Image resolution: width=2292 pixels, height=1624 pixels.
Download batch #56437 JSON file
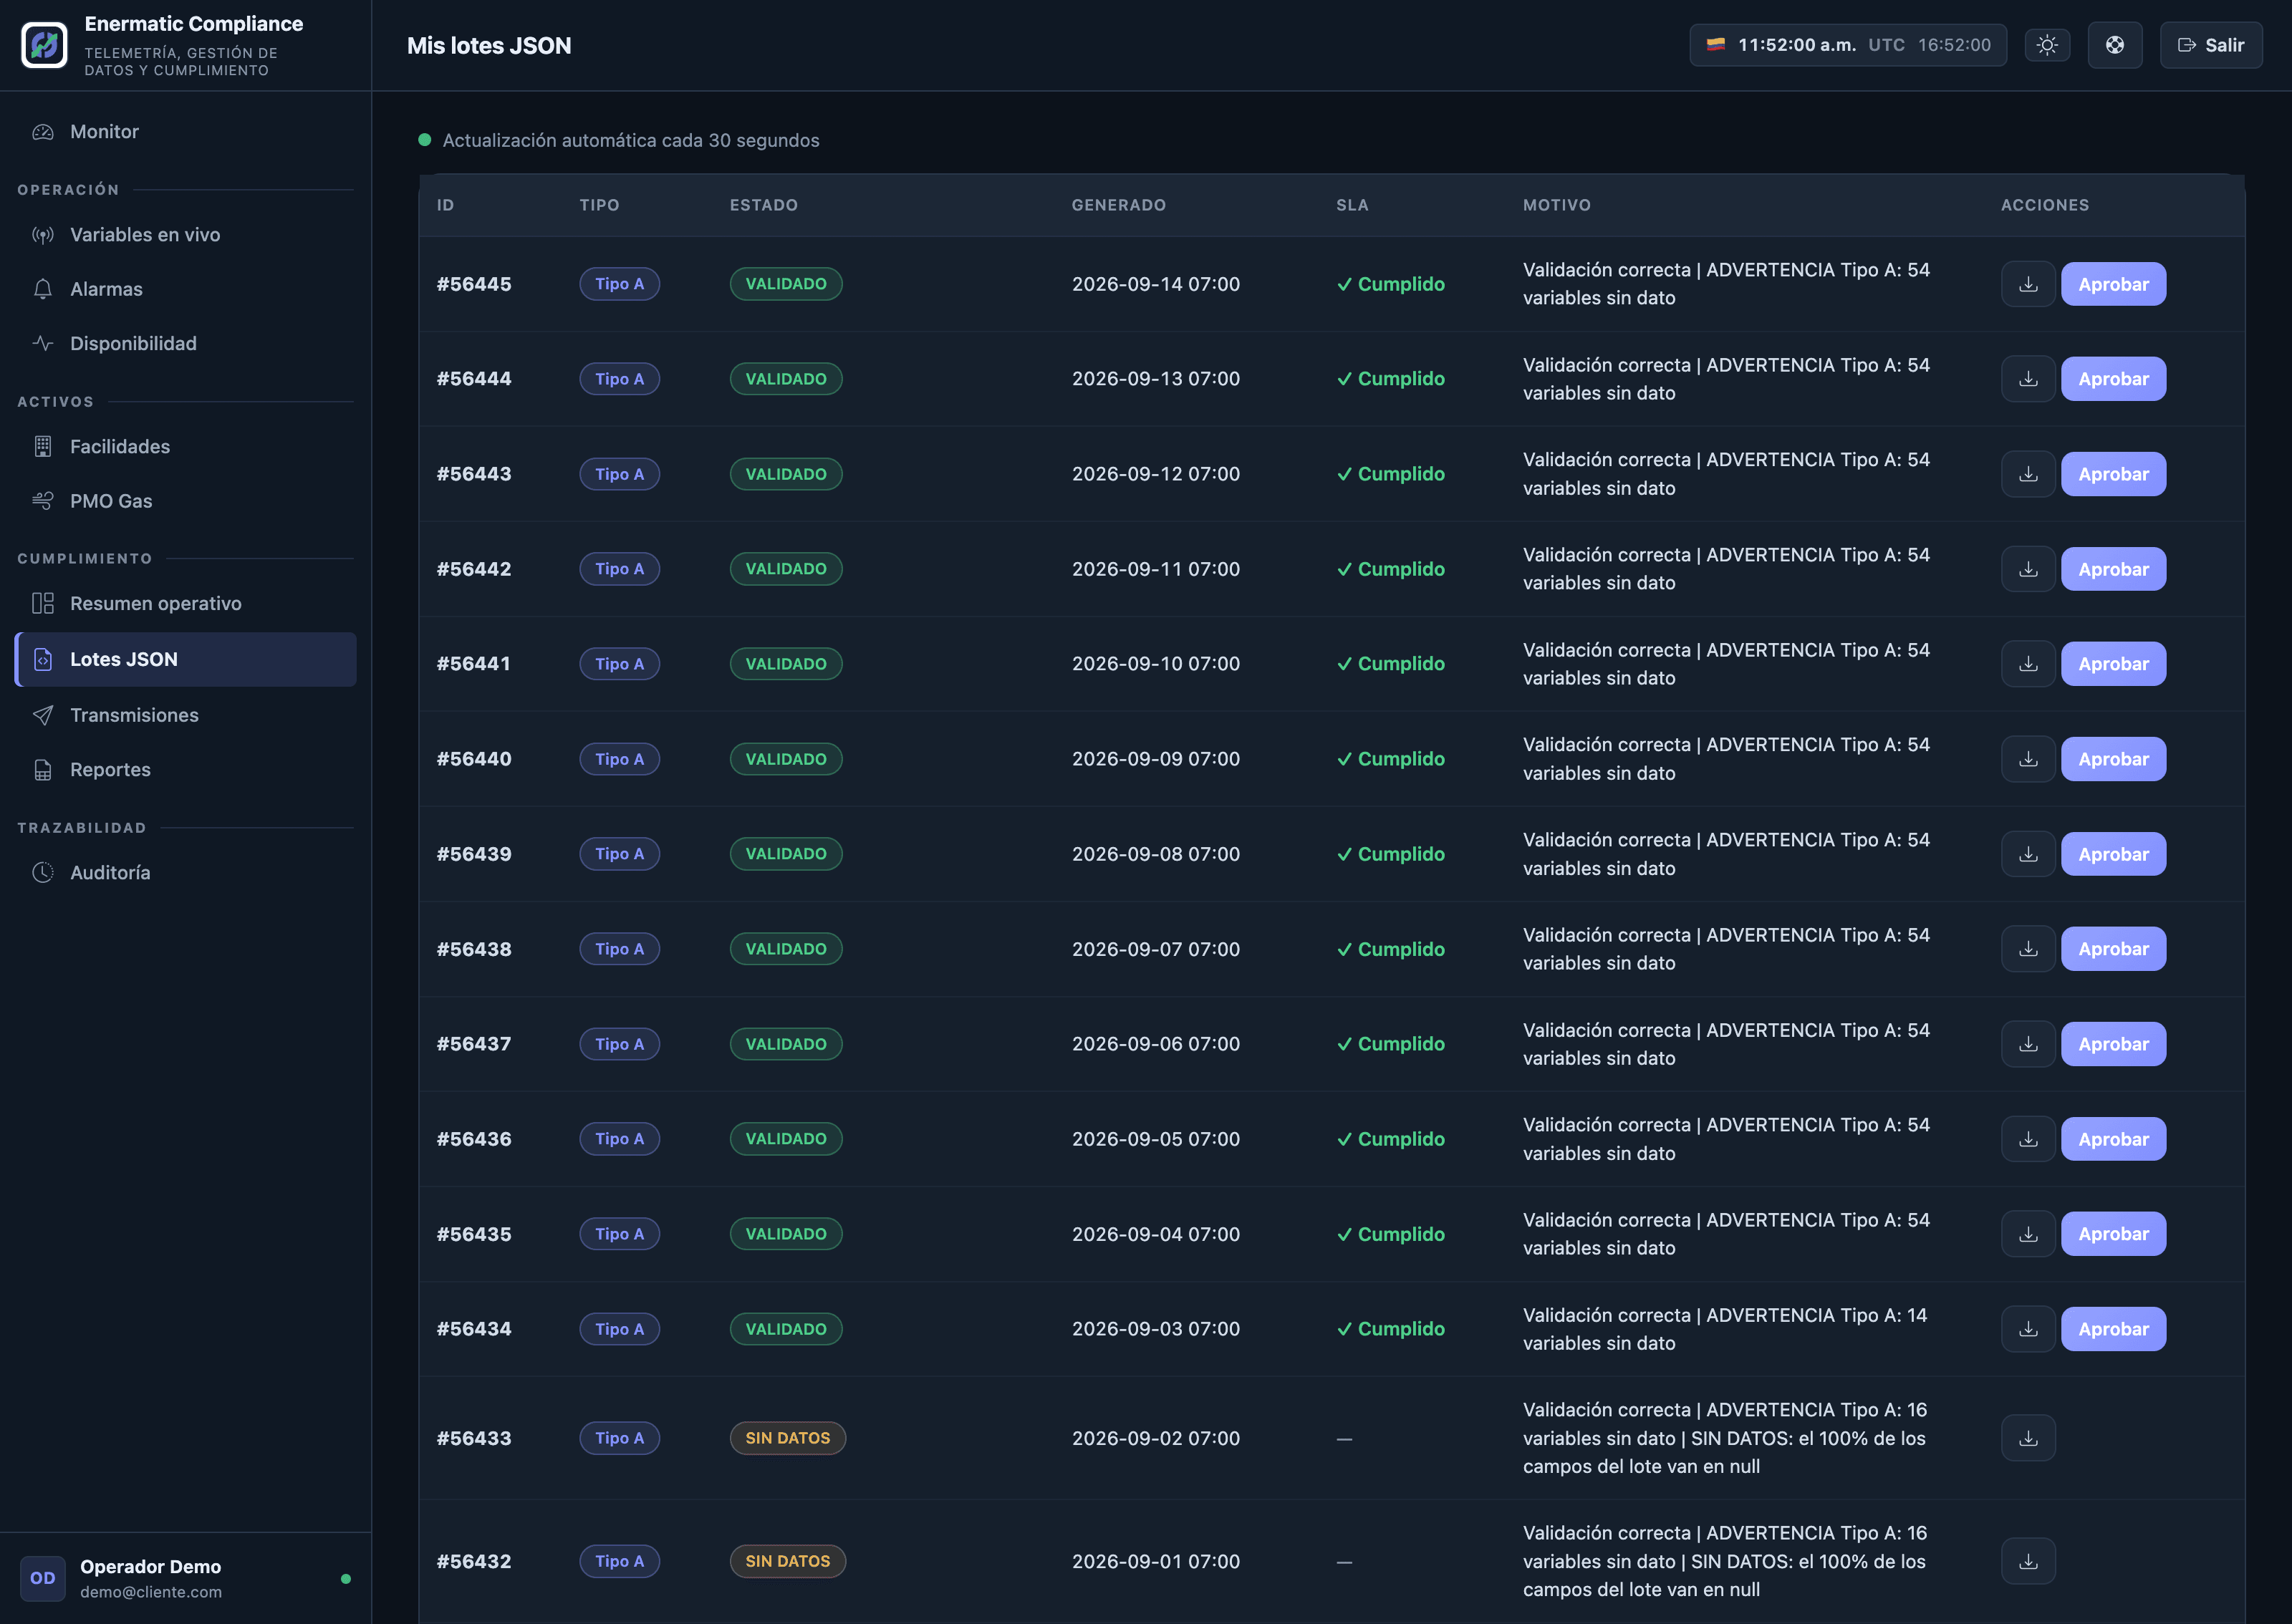click(x=2028, y=1044)
